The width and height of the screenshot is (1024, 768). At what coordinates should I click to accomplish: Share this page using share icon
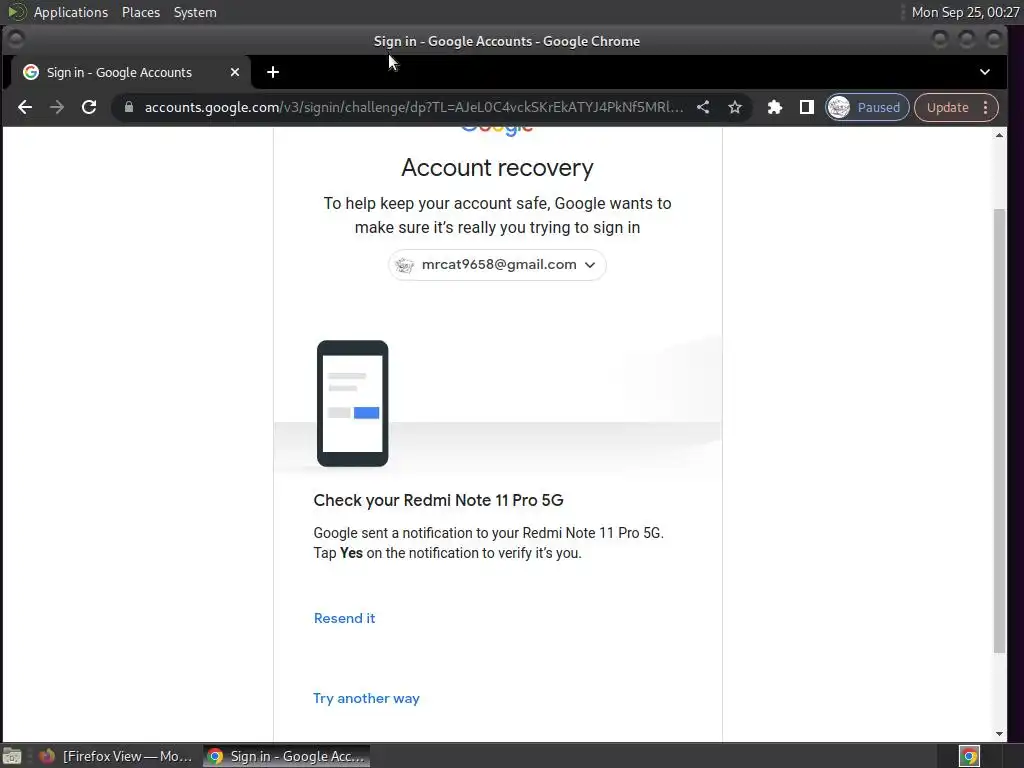click(703, 107)
